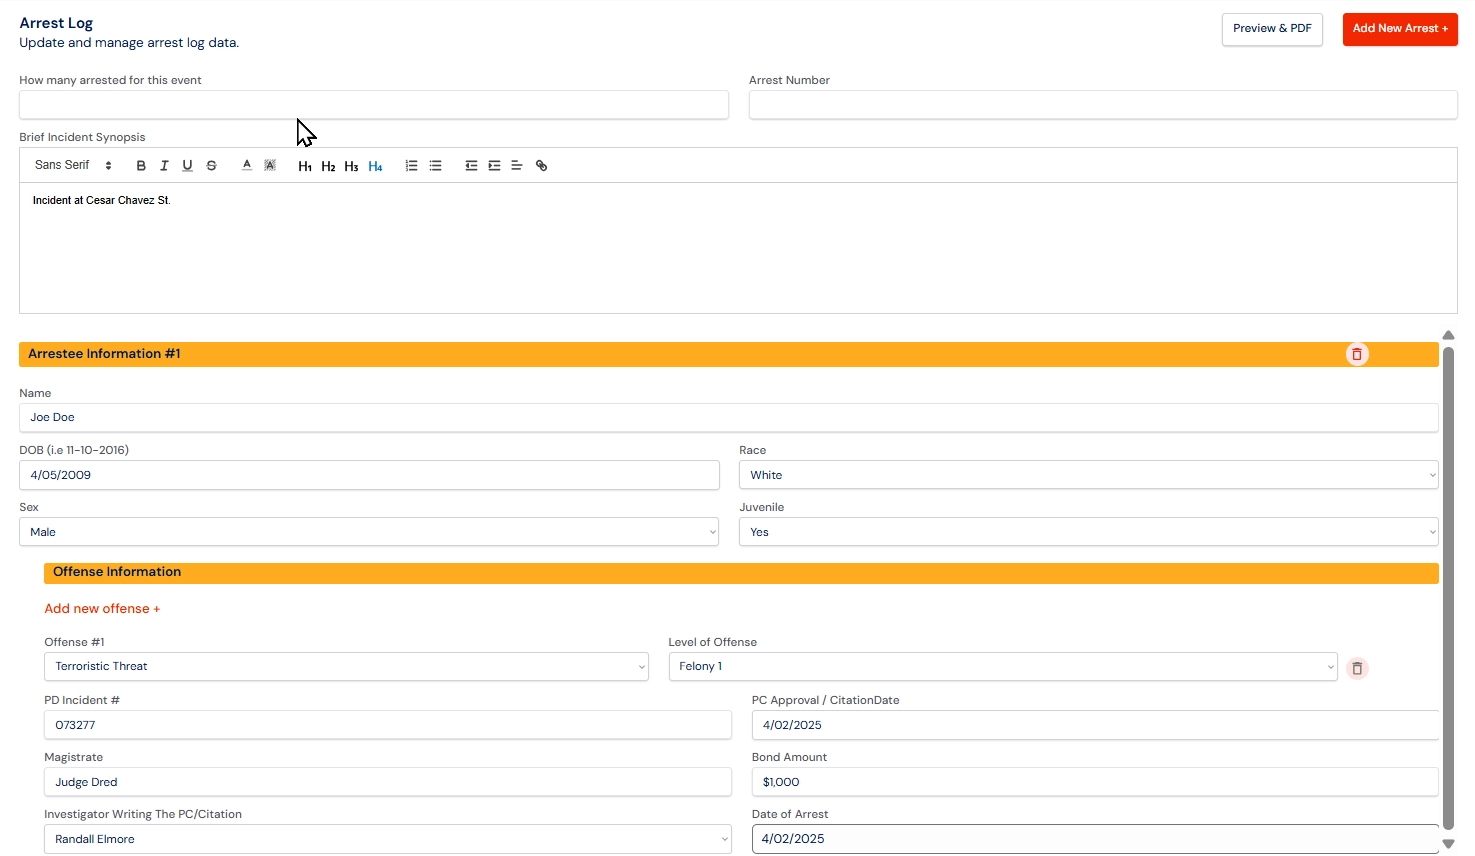Open the Race dropdown showing White

pos(1088,475)
